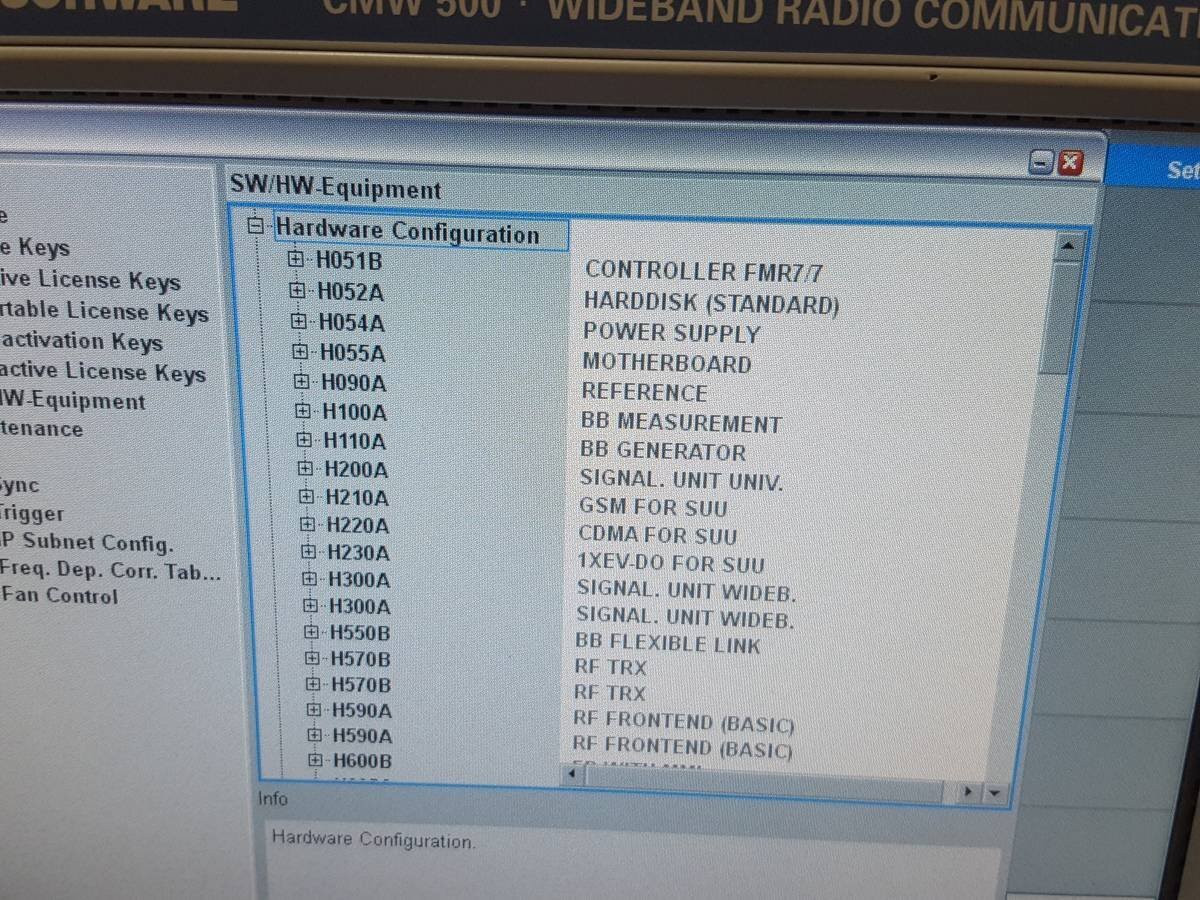Click the horizontal scrollbar left arrow
The height and width of the screenshot is (900, 1200).
tap(574, 773)
